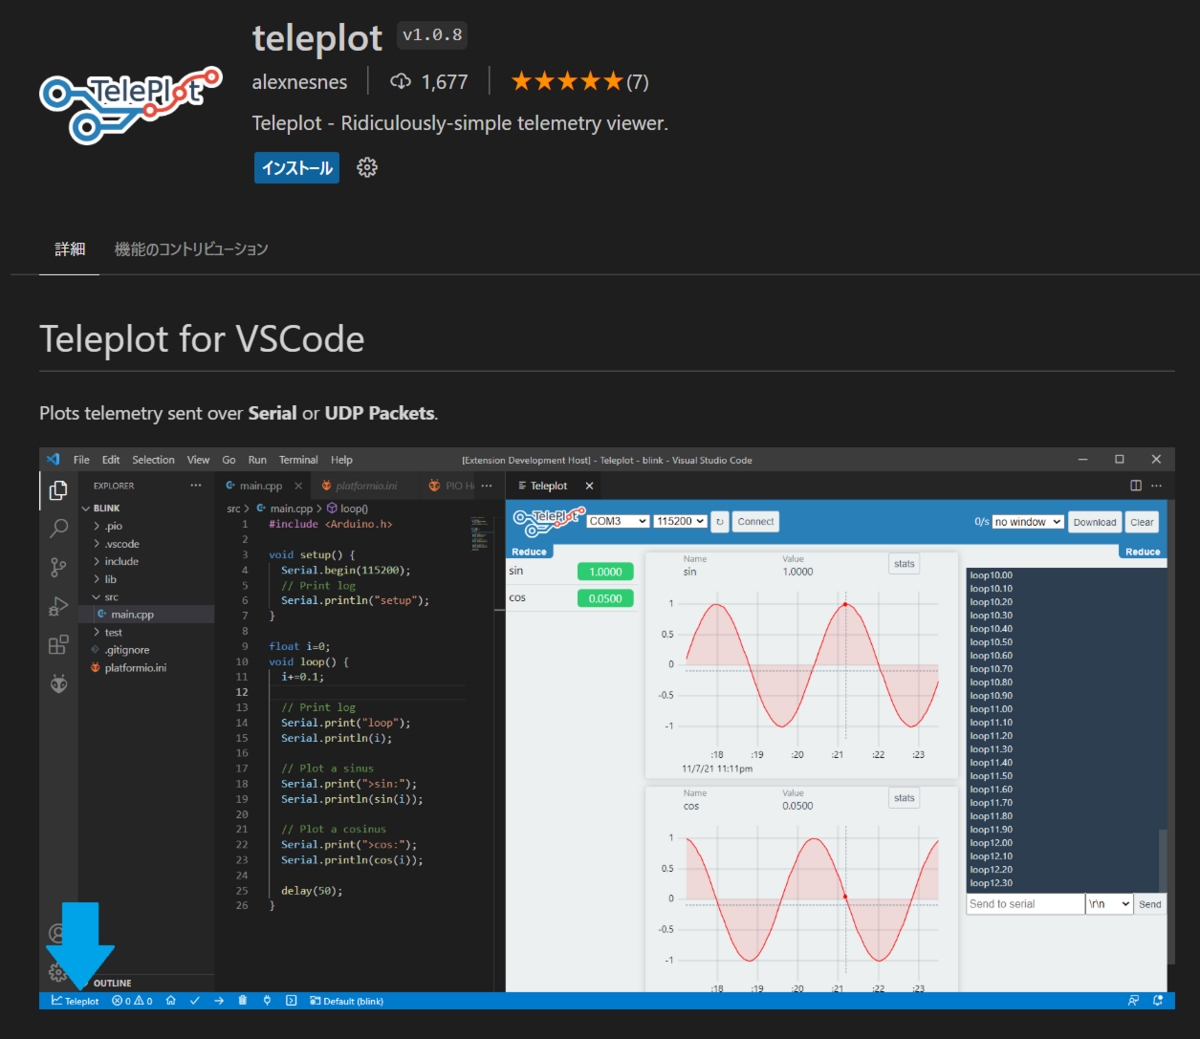This screenshot has width=1200, height=1039.
Task: Open the 'no window' dropdown in Teleplot
Action: 1027,521
